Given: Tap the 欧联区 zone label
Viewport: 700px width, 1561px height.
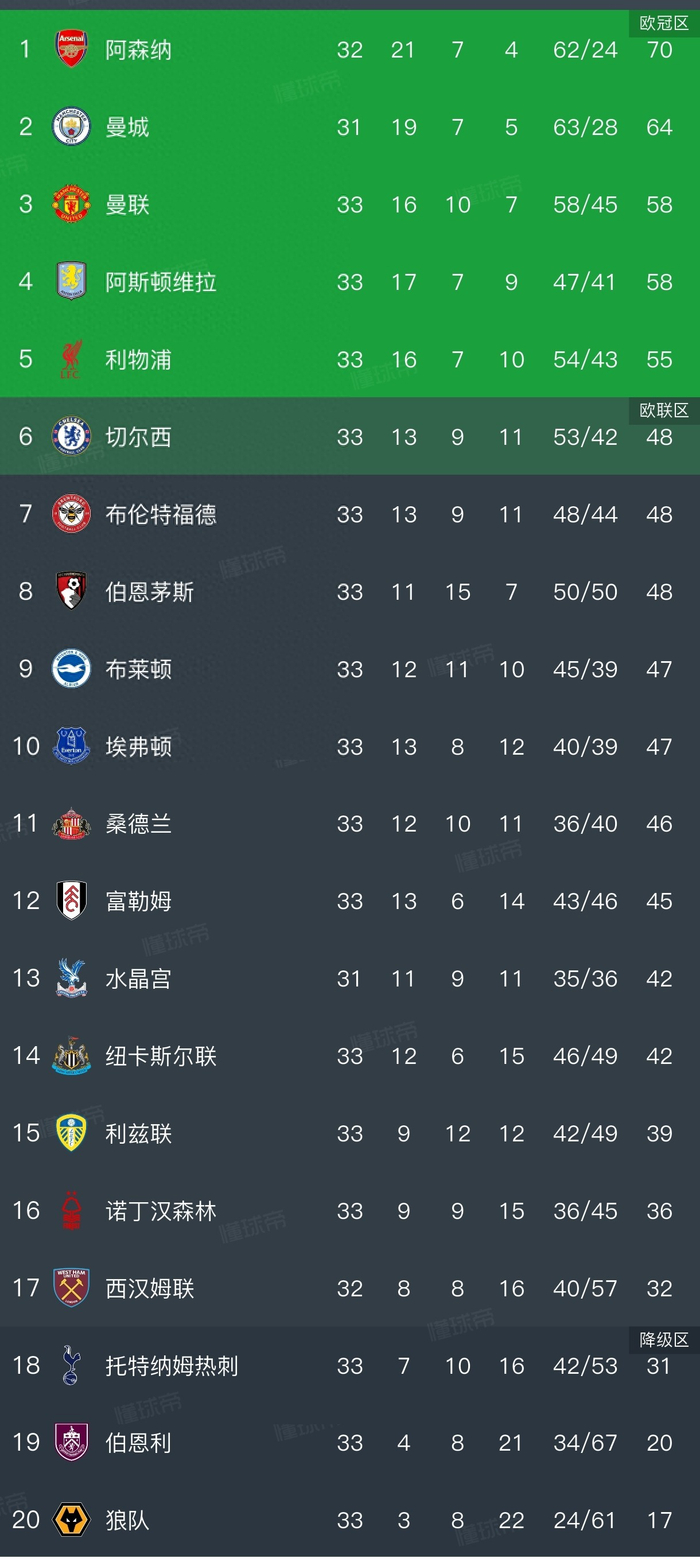Looking at the screenshot, I should point(664,411).
